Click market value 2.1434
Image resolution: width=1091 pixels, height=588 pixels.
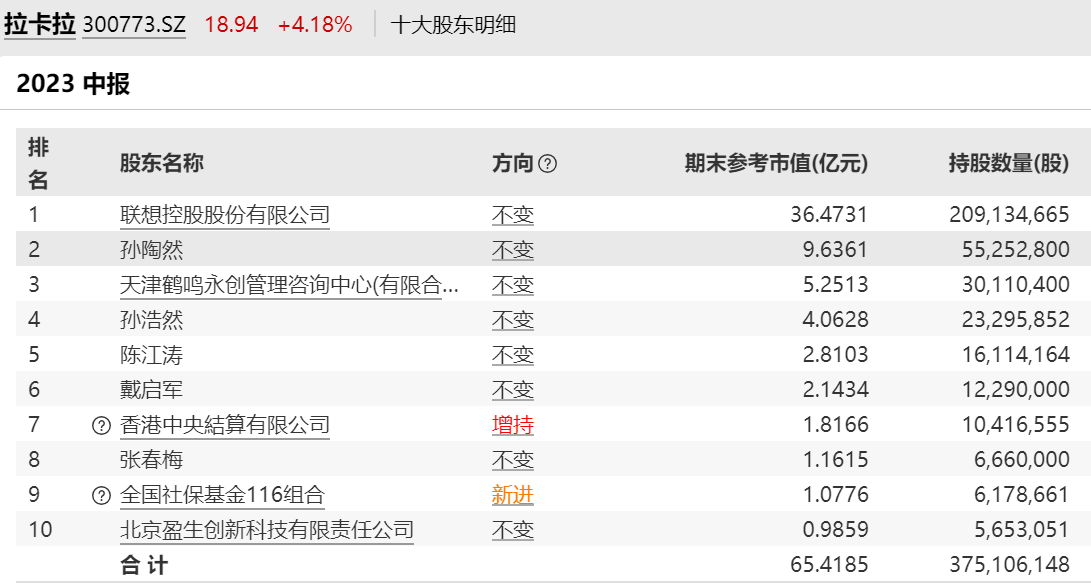[835, 389]
